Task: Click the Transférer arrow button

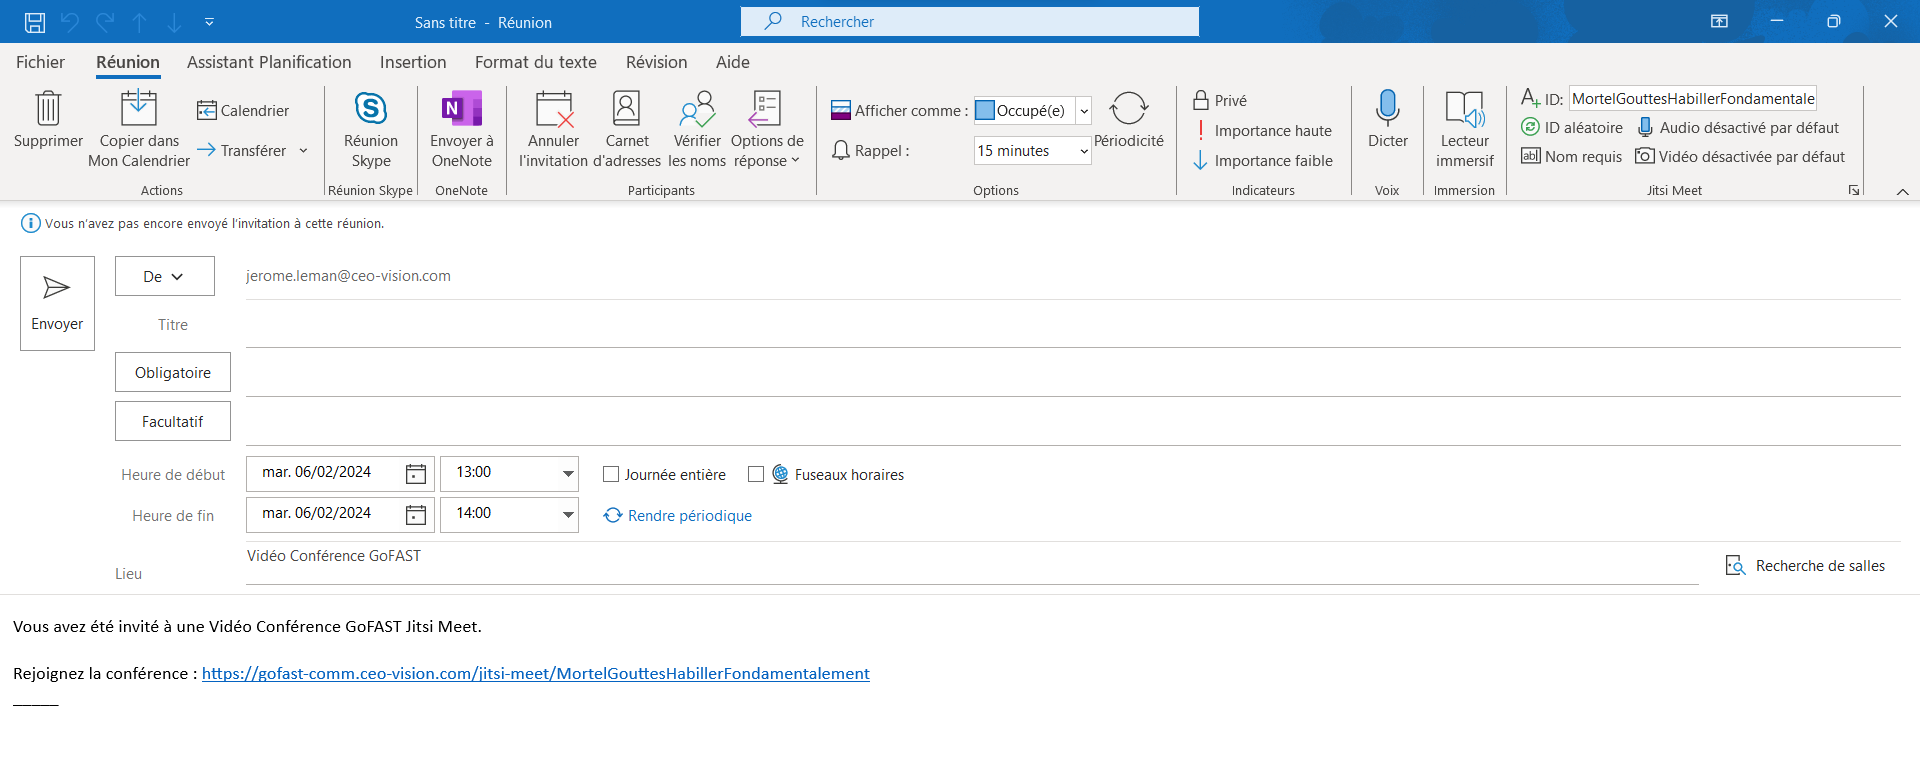Action: point(242,150)
